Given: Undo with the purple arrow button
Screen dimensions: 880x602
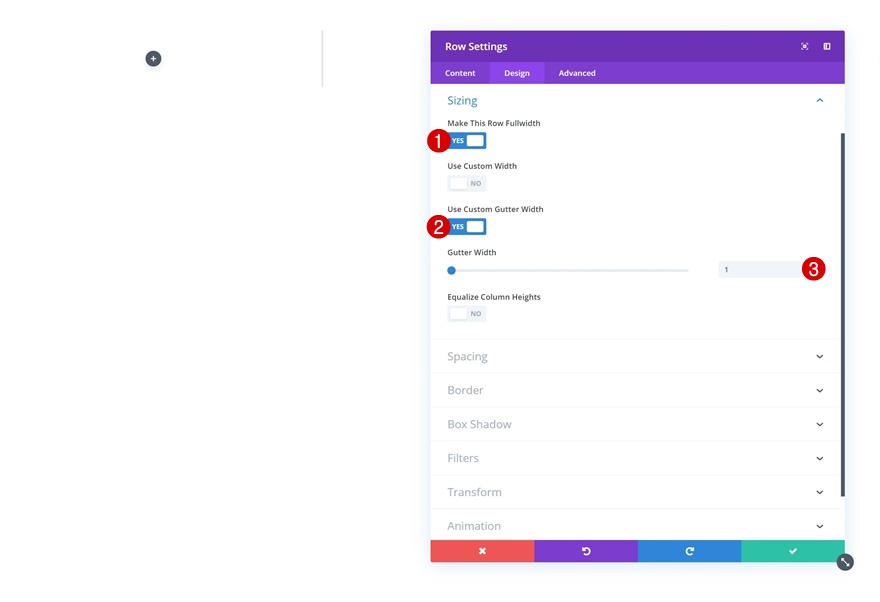Looking at the screenshot, I should (586, 551).
